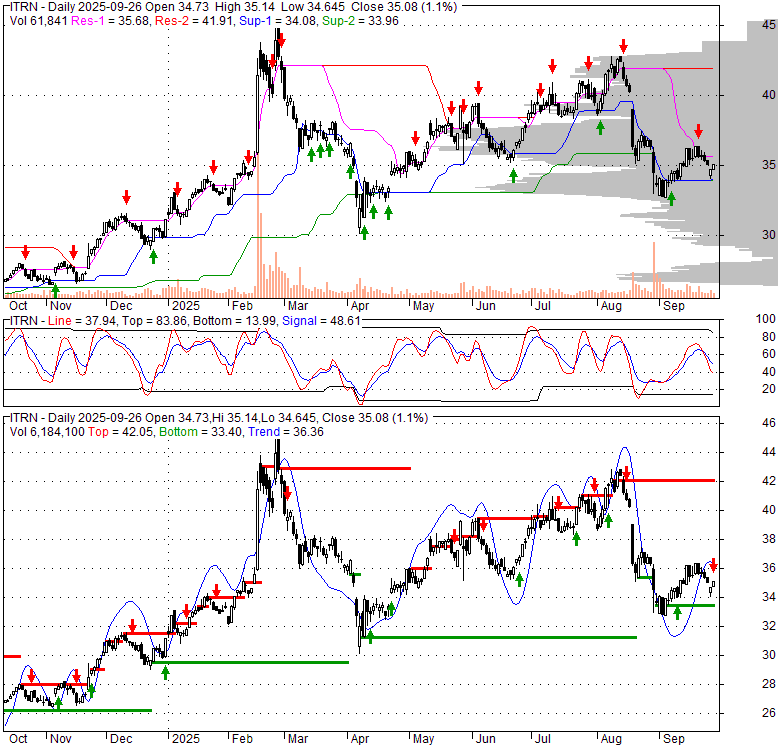
Task: Click the Bottom = 13.99 oscillator label
Action: tap(234, 321)
